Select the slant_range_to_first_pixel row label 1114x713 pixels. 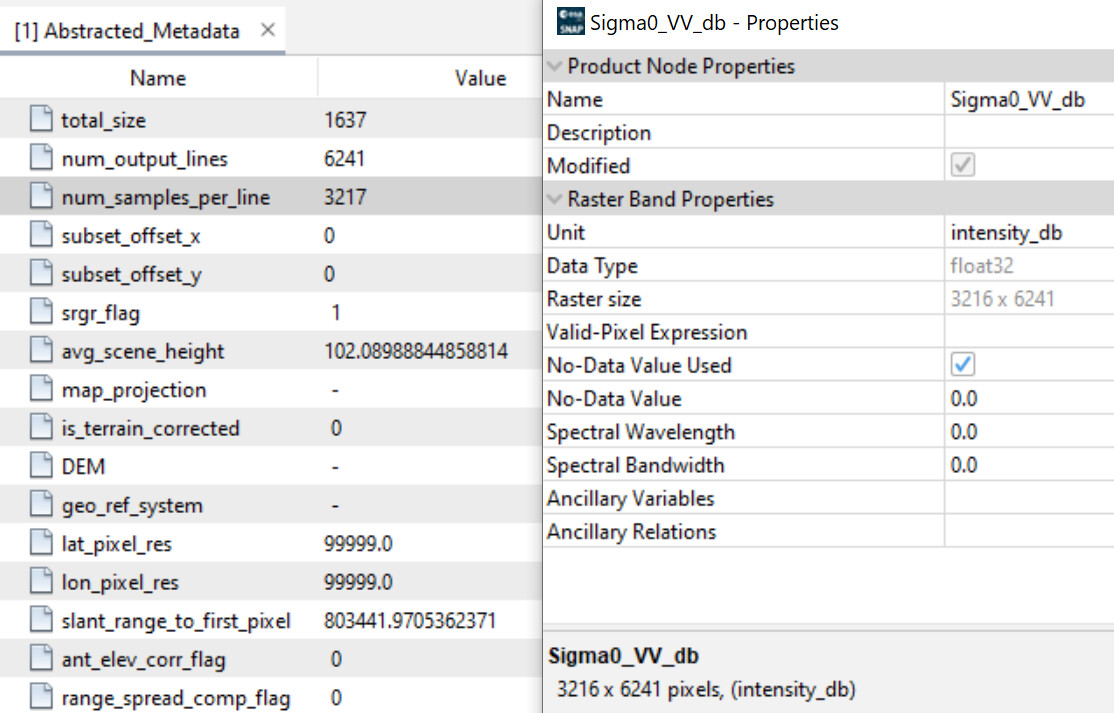pos(176,621)
